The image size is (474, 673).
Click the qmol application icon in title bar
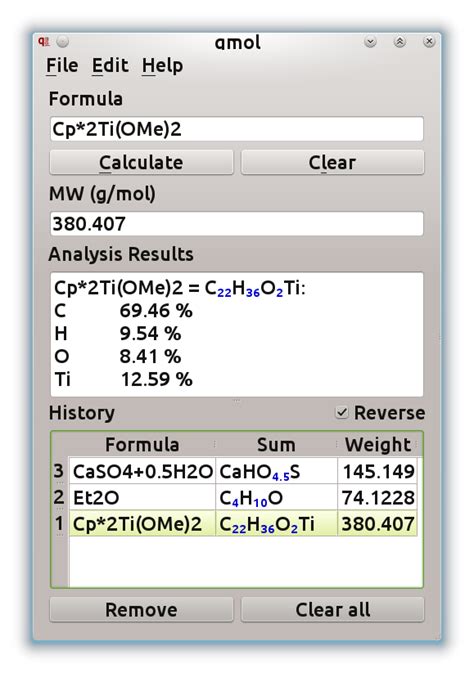click(x=43, y=42)
